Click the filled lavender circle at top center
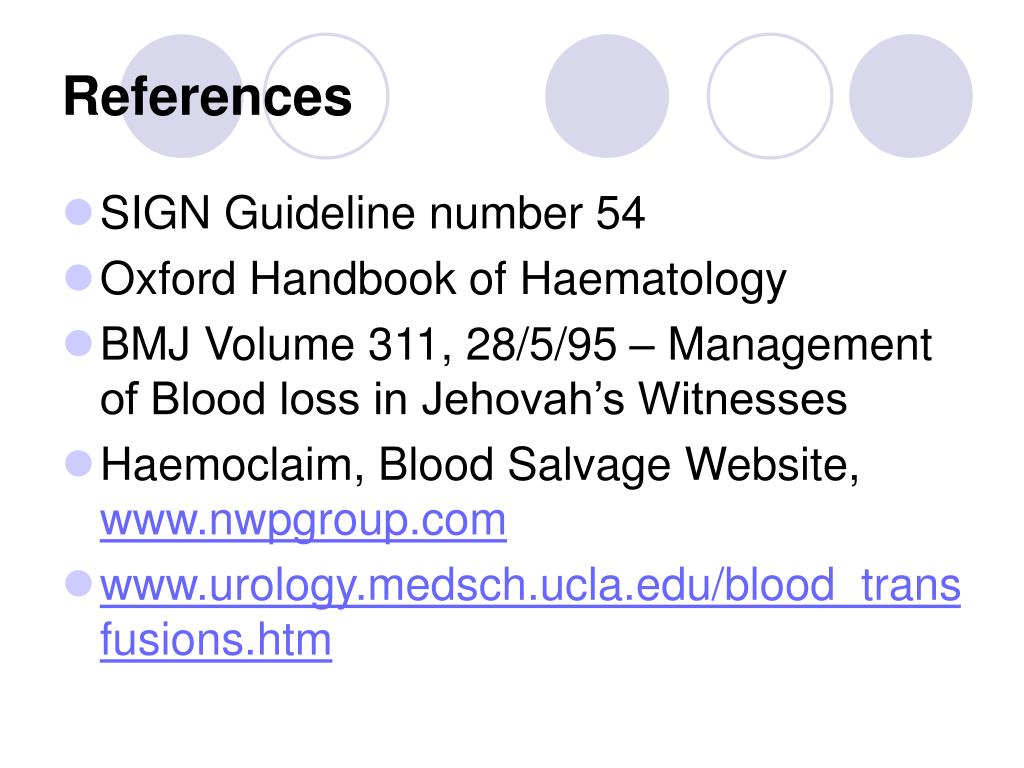 click(x=607, y=96)
